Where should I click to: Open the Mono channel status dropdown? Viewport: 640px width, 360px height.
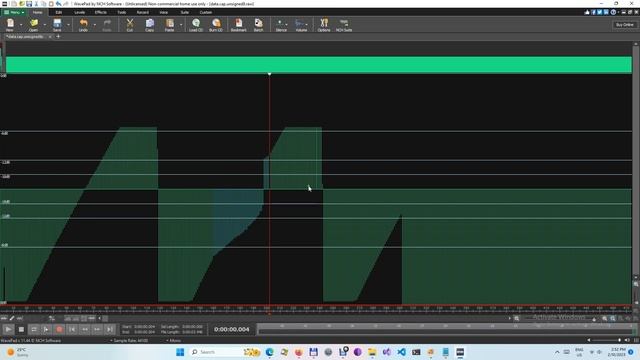pyautogui.click(x=173, y=340)
